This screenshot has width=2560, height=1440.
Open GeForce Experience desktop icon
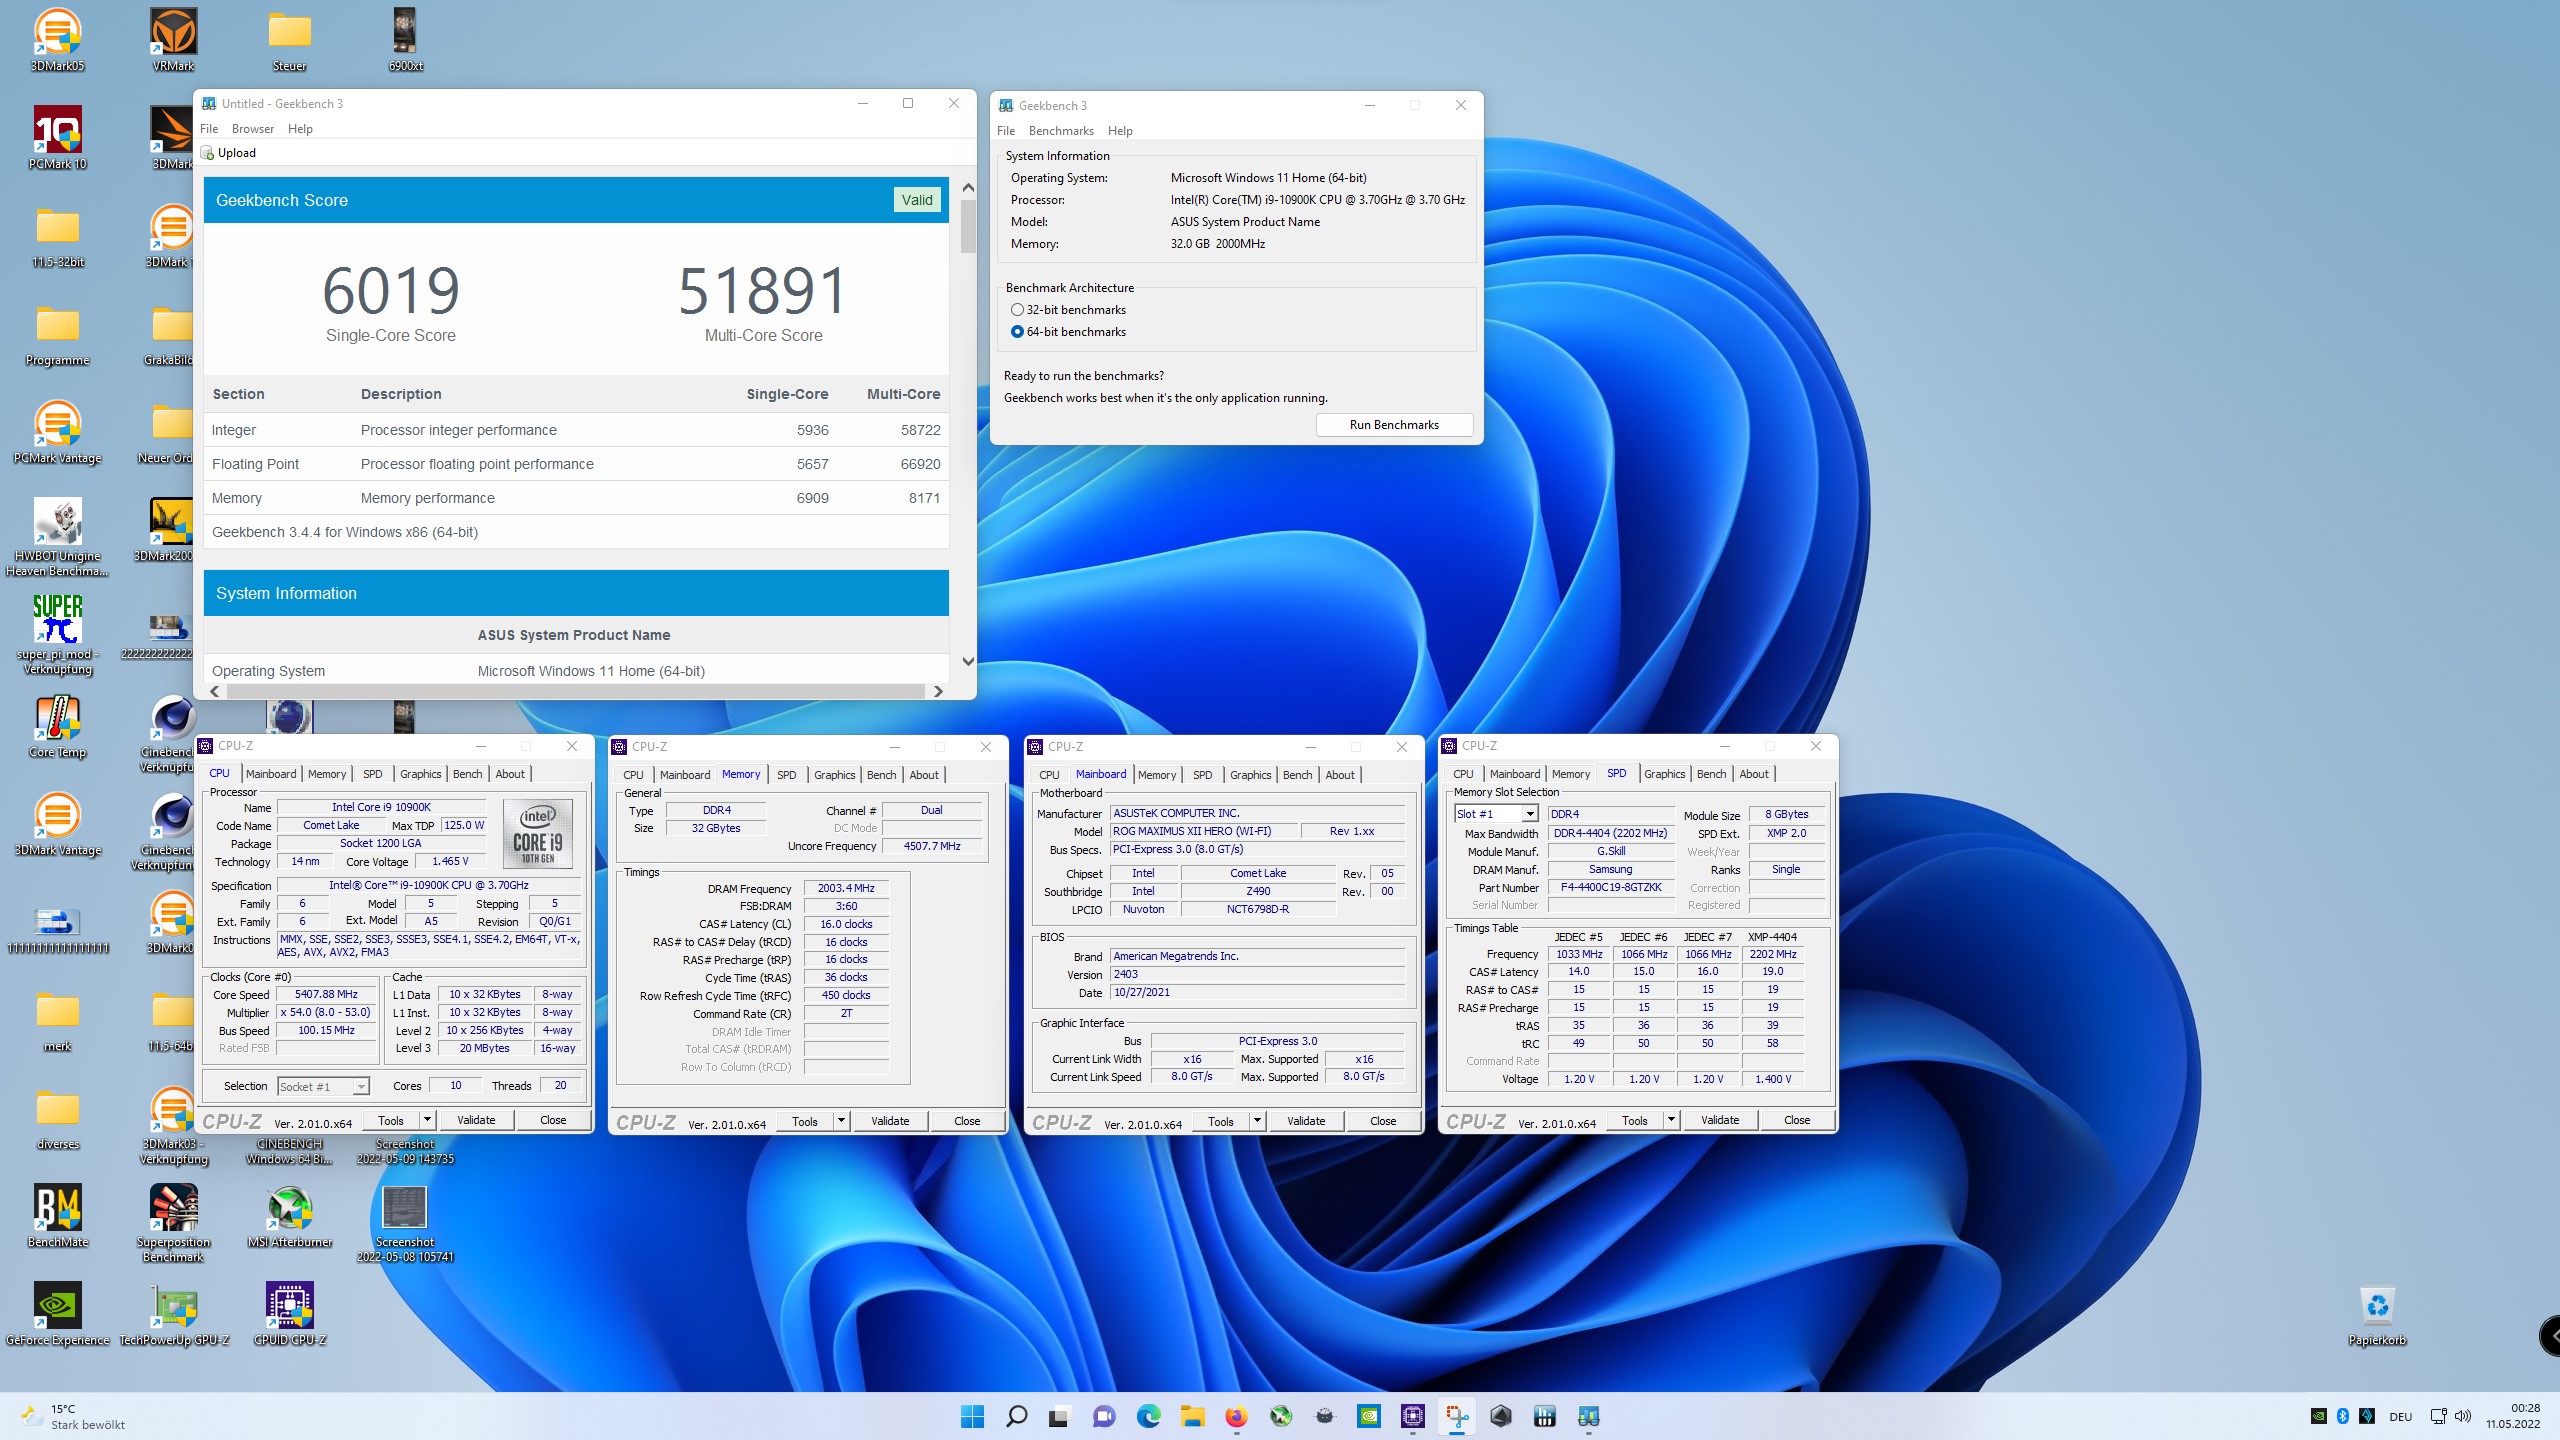click(58, 1314)
